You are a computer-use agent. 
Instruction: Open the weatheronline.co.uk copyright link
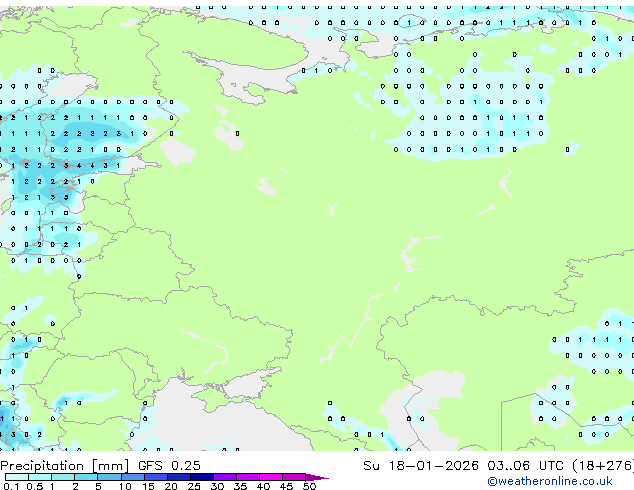(x=549, y=481)
